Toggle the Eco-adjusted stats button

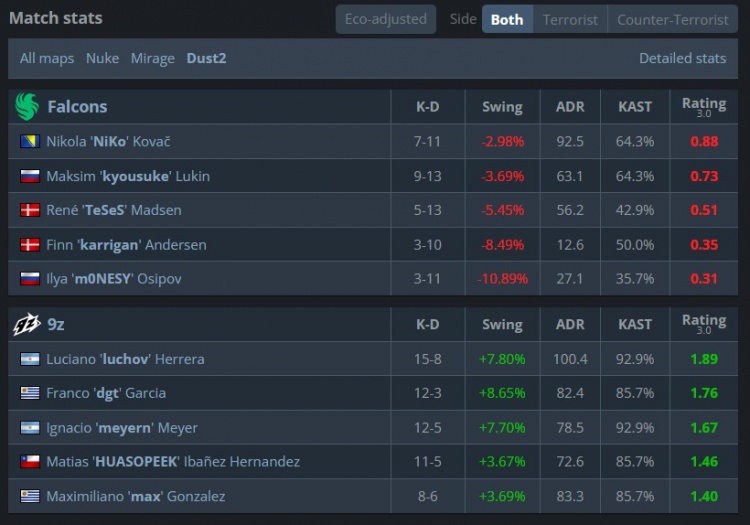pyautogui.click(x=386, y=19)
